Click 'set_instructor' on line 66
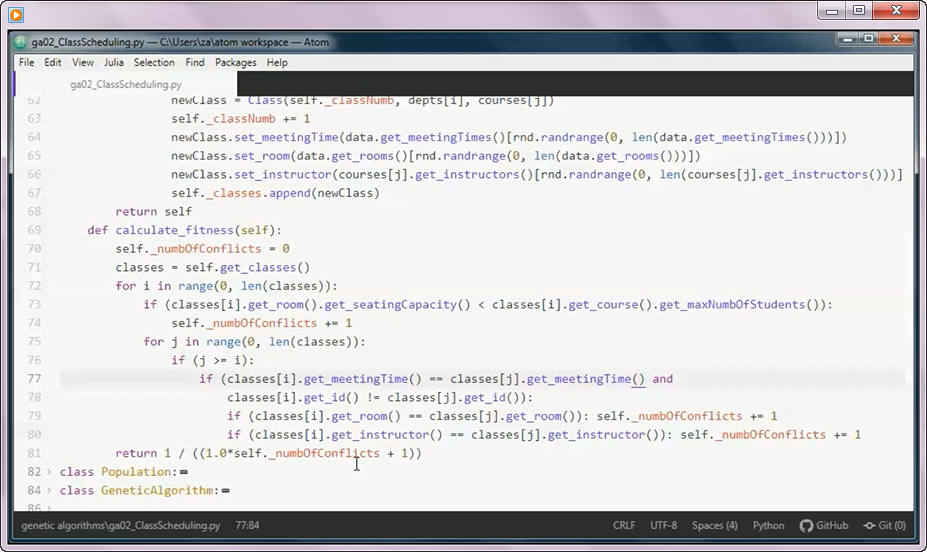Viewport: 927px width, 552px height. point(283,174)
